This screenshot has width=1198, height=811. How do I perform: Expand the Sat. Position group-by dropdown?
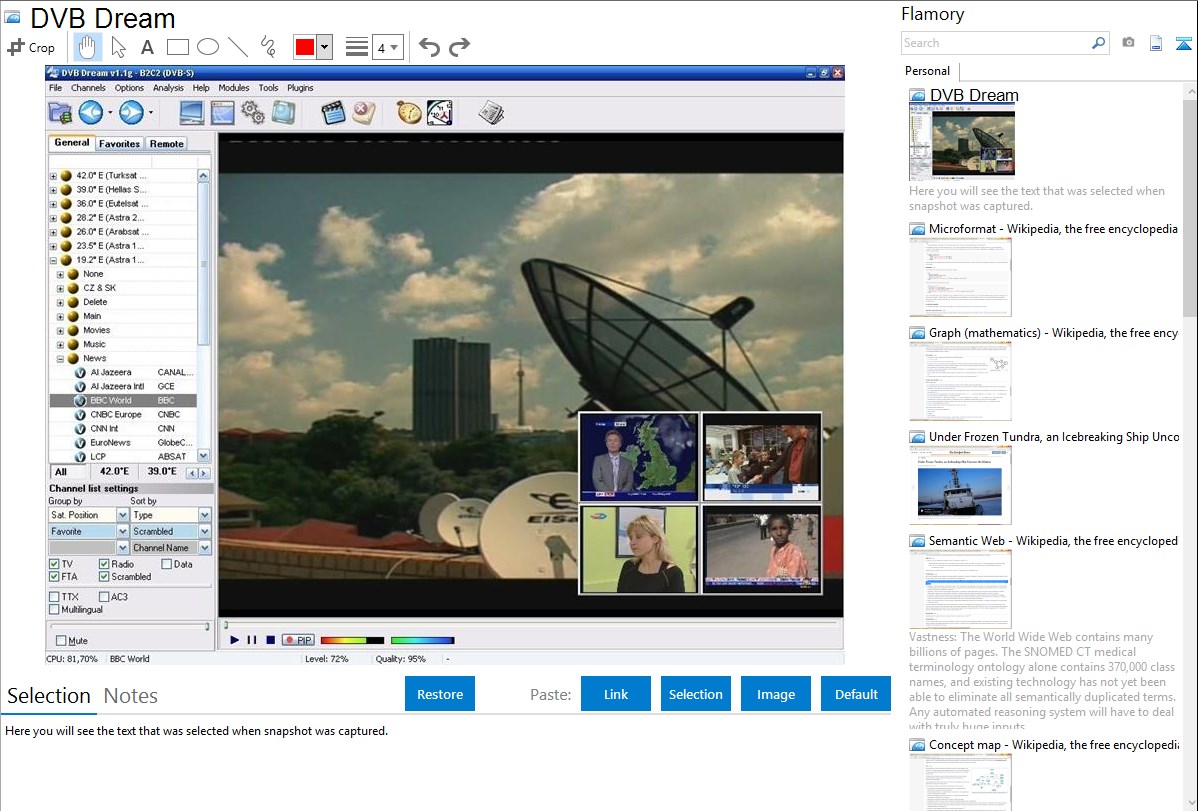click(123, 515)
